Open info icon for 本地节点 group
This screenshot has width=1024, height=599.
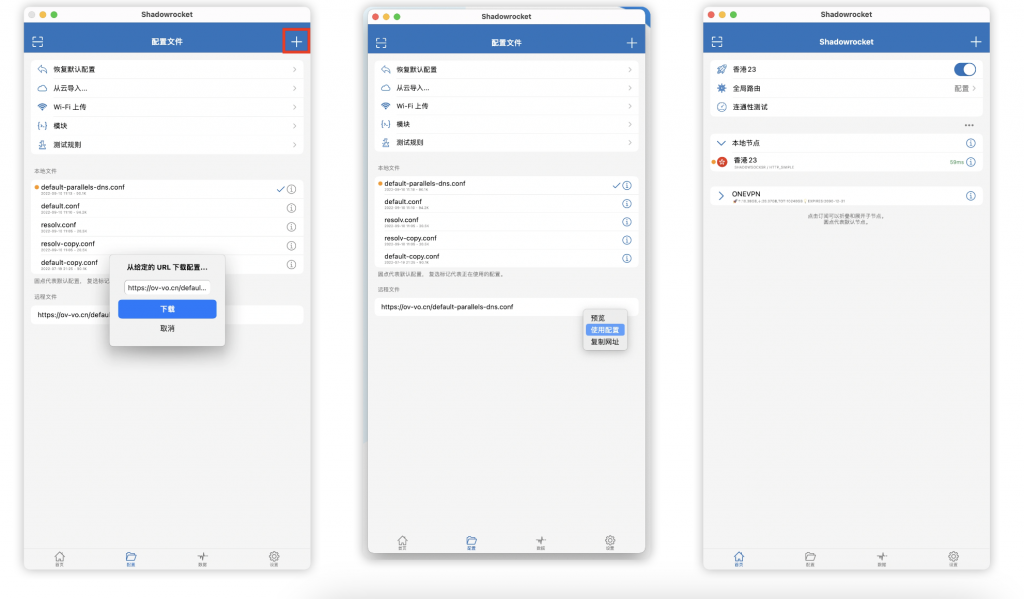[971, 143]
